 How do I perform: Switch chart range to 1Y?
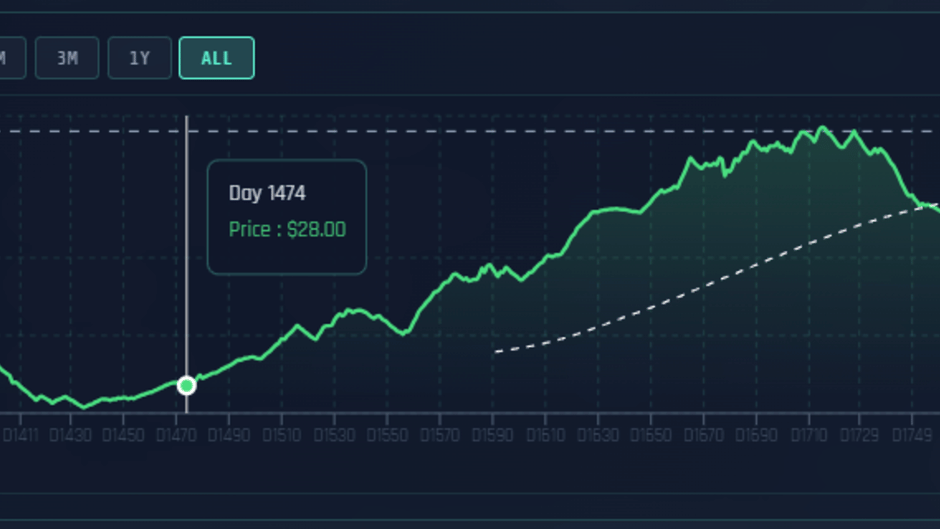pyautogui.click(x=139, y=58)
